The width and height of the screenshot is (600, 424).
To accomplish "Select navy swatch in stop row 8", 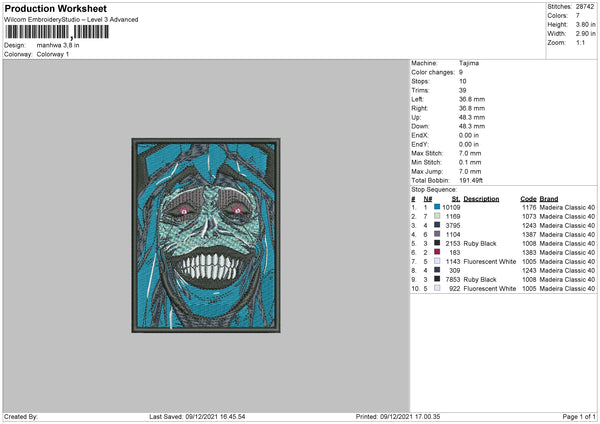I will point(437,270).
